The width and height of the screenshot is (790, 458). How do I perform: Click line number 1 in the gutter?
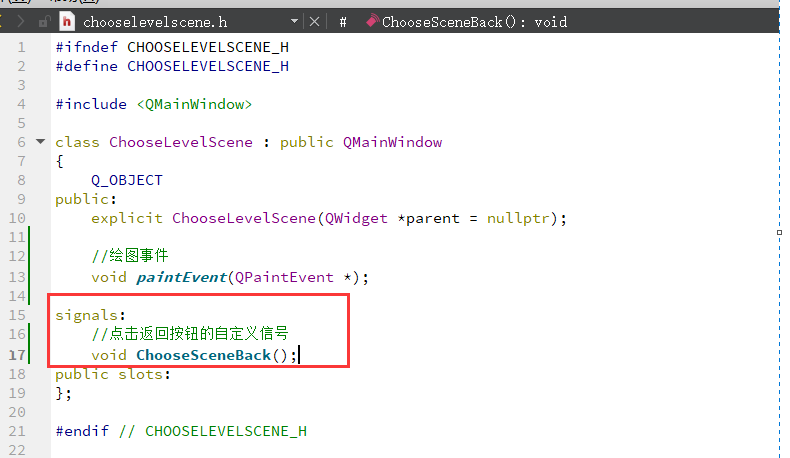pyautogui.click(x=21, y=47)
